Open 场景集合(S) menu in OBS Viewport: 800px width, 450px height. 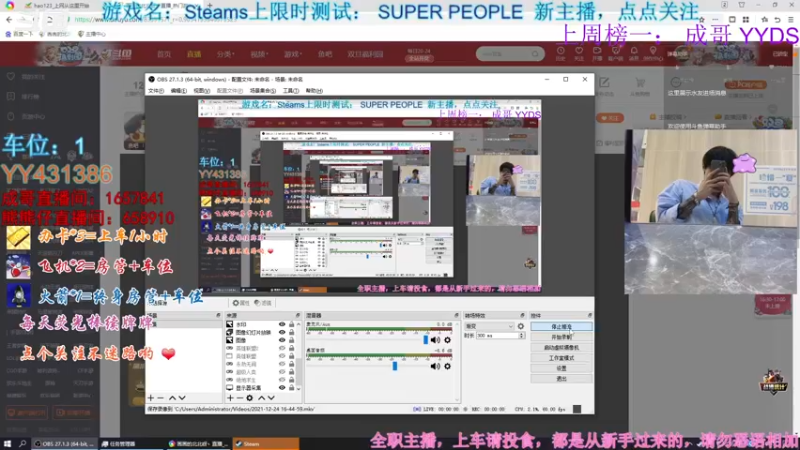[x=263, y=91]
